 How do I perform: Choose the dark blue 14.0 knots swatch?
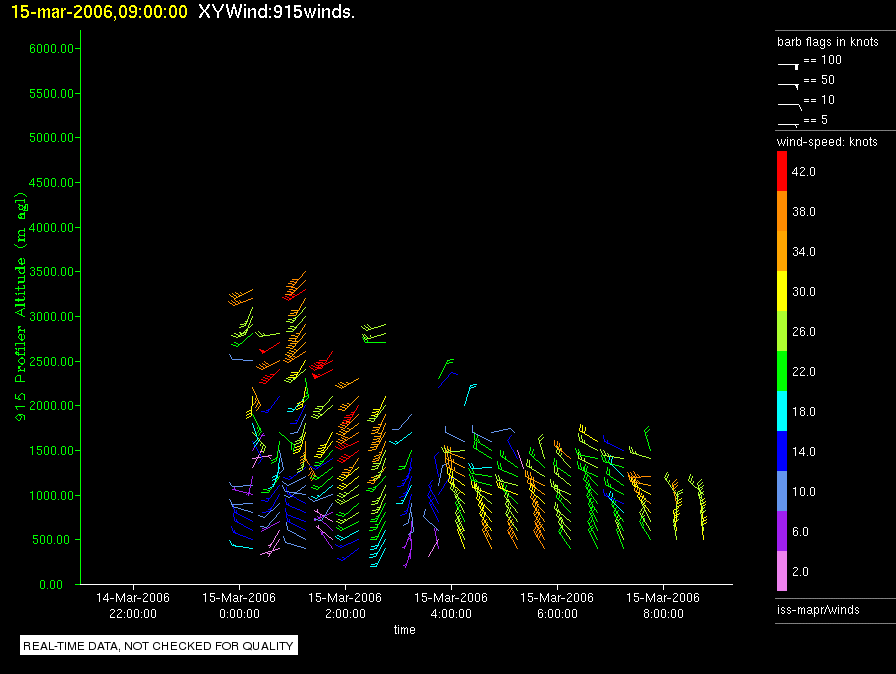click(x=782, y=451)
